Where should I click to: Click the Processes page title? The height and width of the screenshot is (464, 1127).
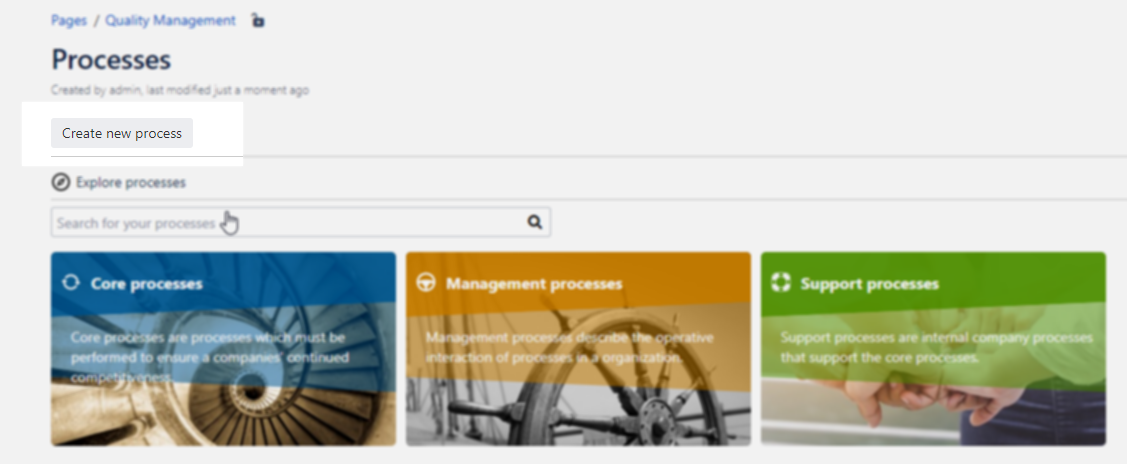tap(111, 60)
